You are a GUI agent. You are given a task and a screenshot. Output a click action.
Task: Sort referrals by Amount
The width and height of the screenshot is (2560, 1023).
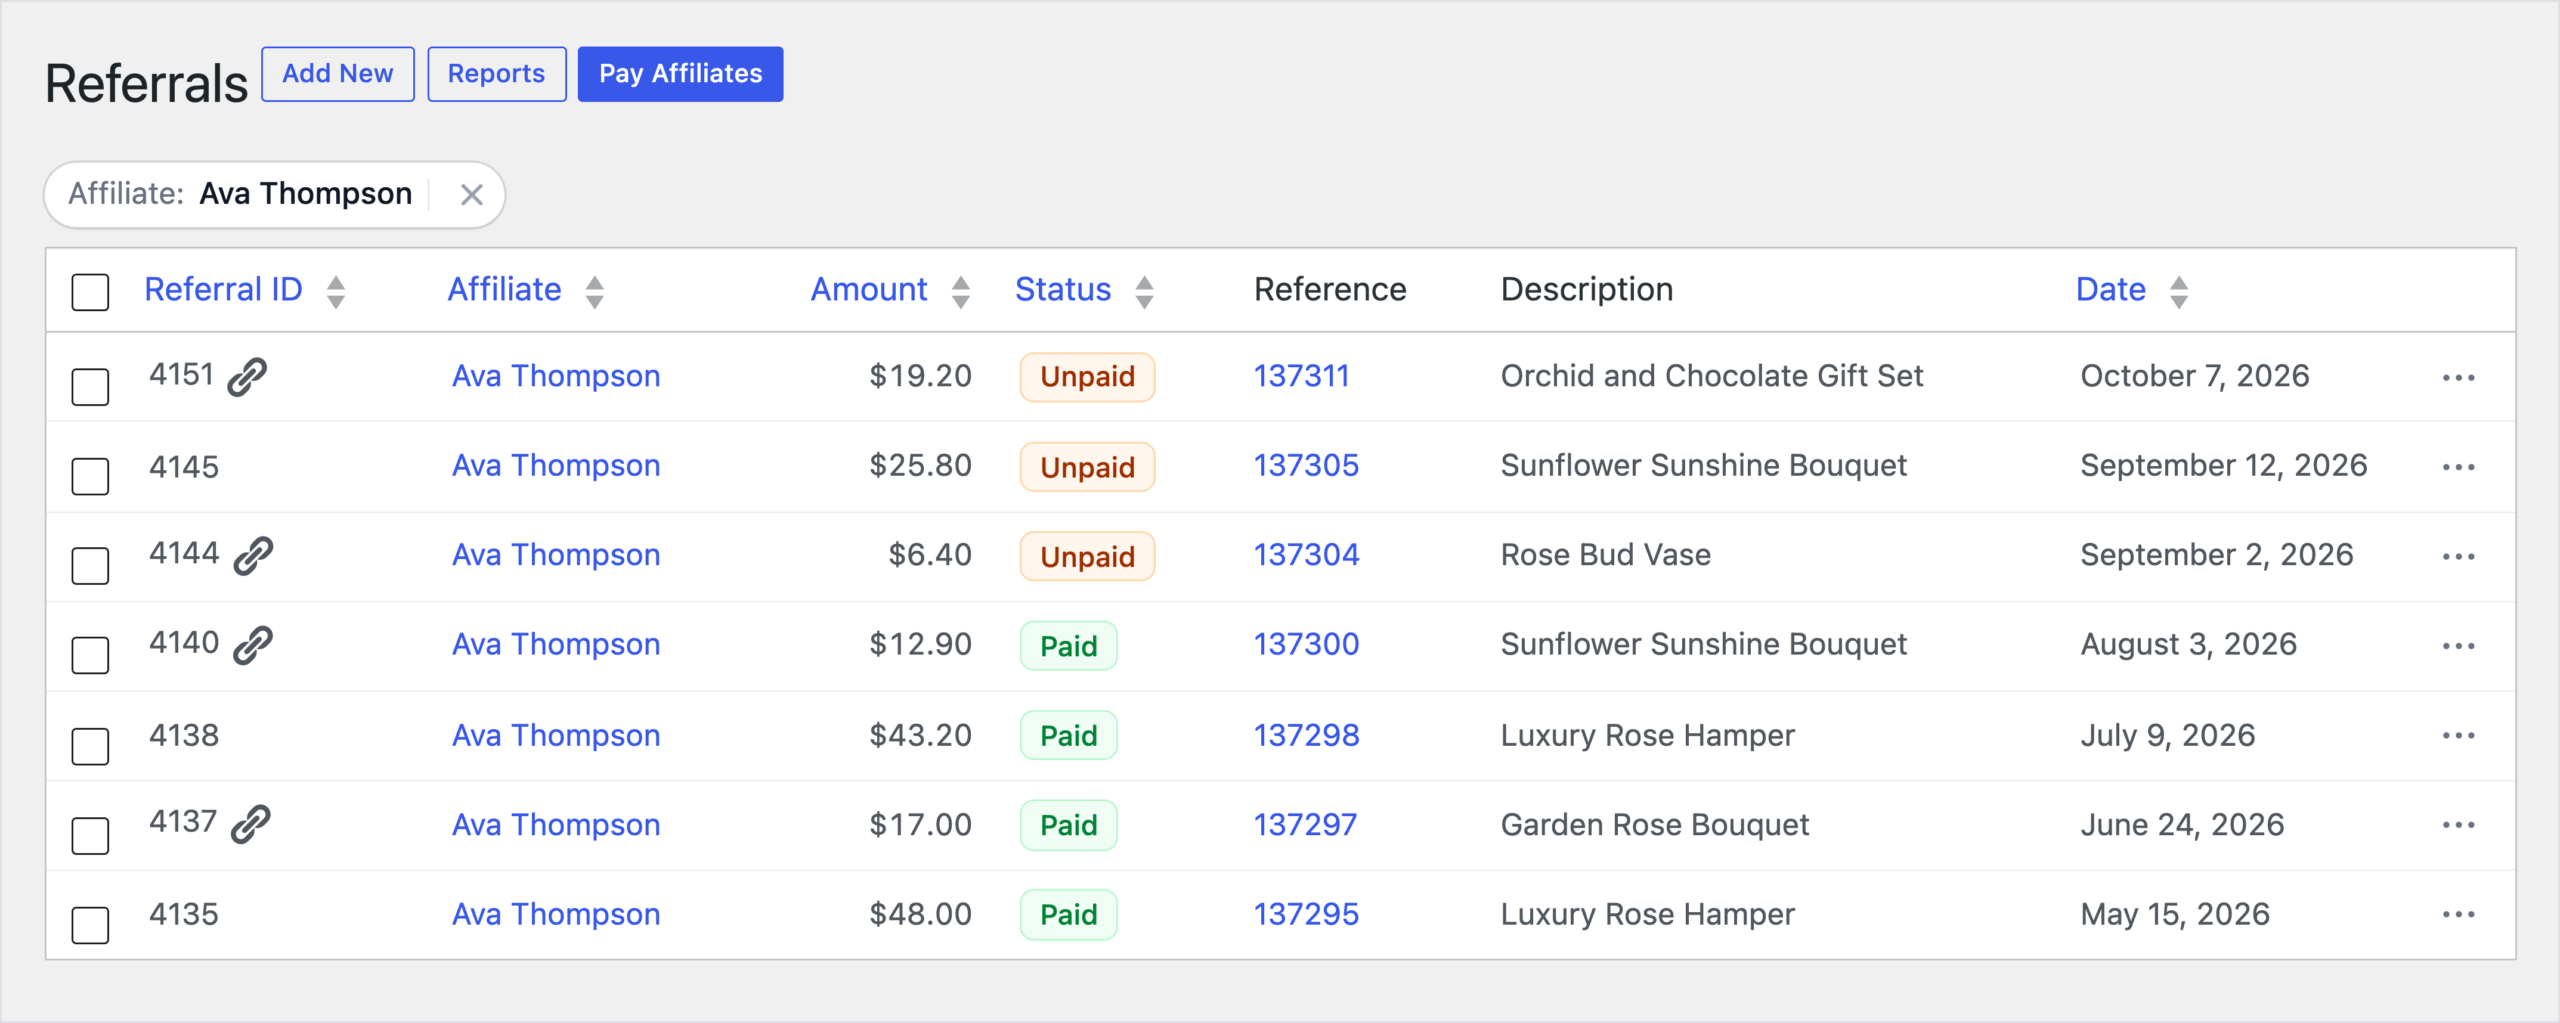pos(890,290)
